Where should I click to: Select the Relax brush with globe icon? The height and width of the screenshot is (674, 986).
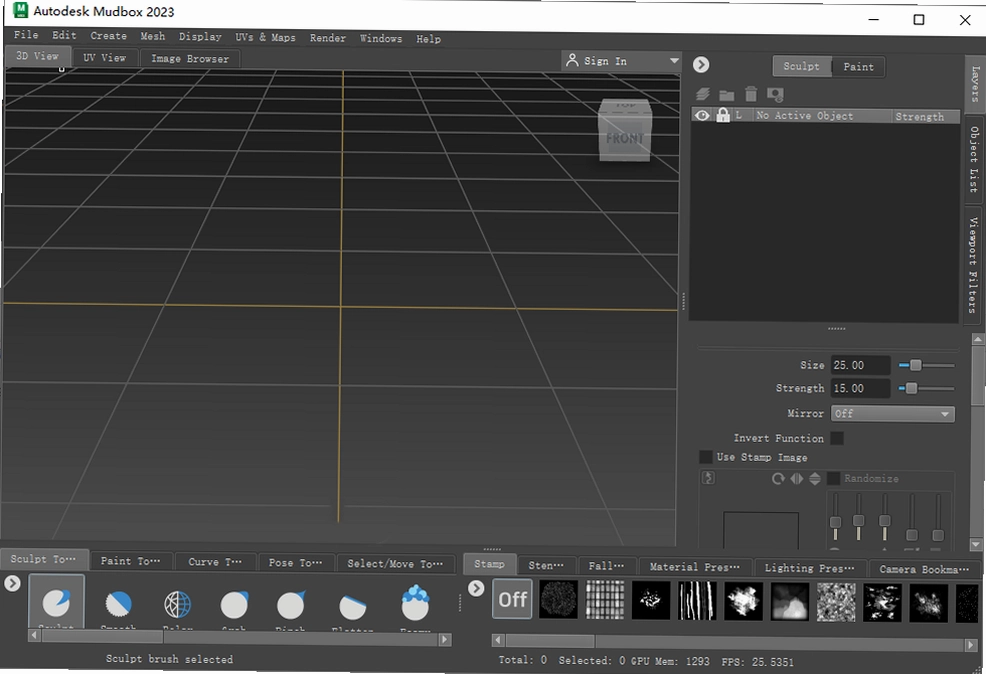pyautogui.click(x=177, y=605)
